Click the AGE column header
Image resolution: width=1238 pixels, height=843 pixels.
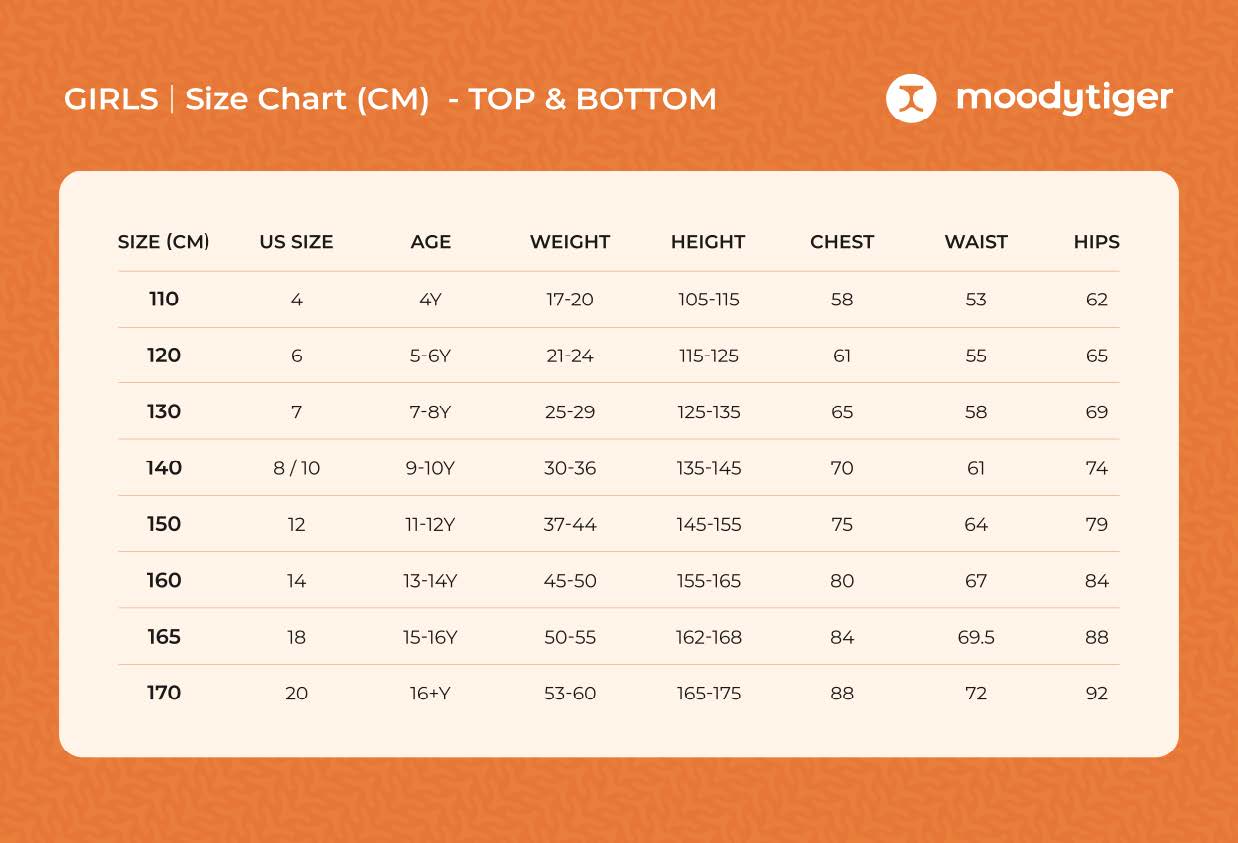[x=431, y=242]
